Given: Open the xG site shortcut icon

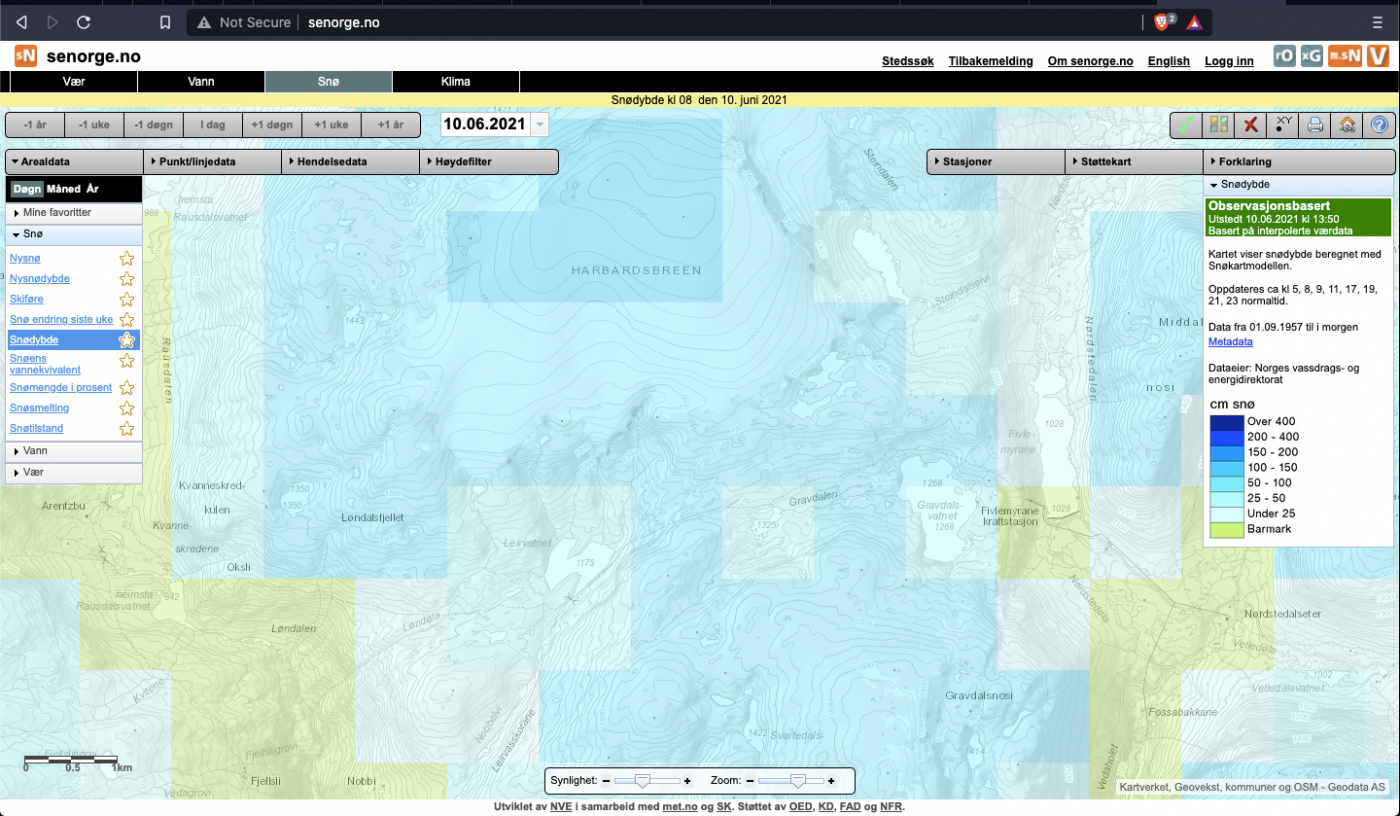Looking at the screenshot, I should [1312, 56].
